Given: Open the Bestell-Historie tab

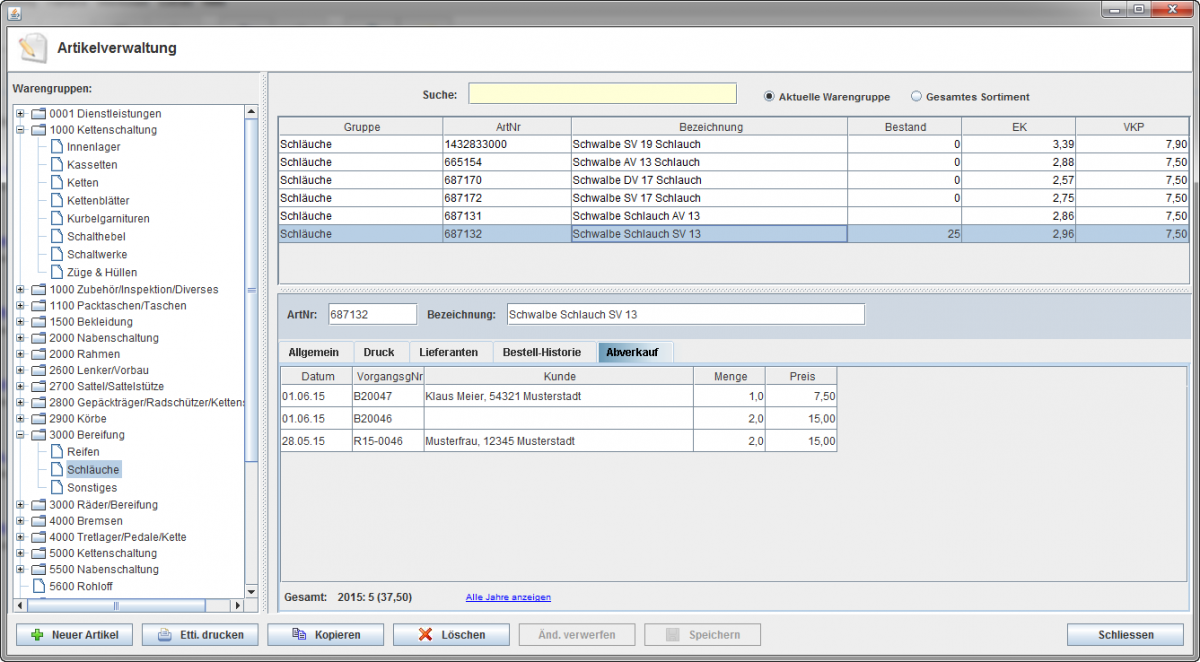Looking at the screenshot, I should point(542,352).
